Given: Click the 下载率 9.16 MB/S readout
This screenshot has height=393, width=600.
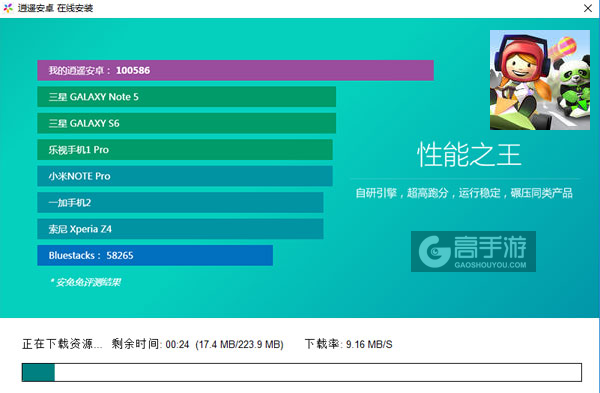Looking at the screenshot, I should (x=349, y=344).
